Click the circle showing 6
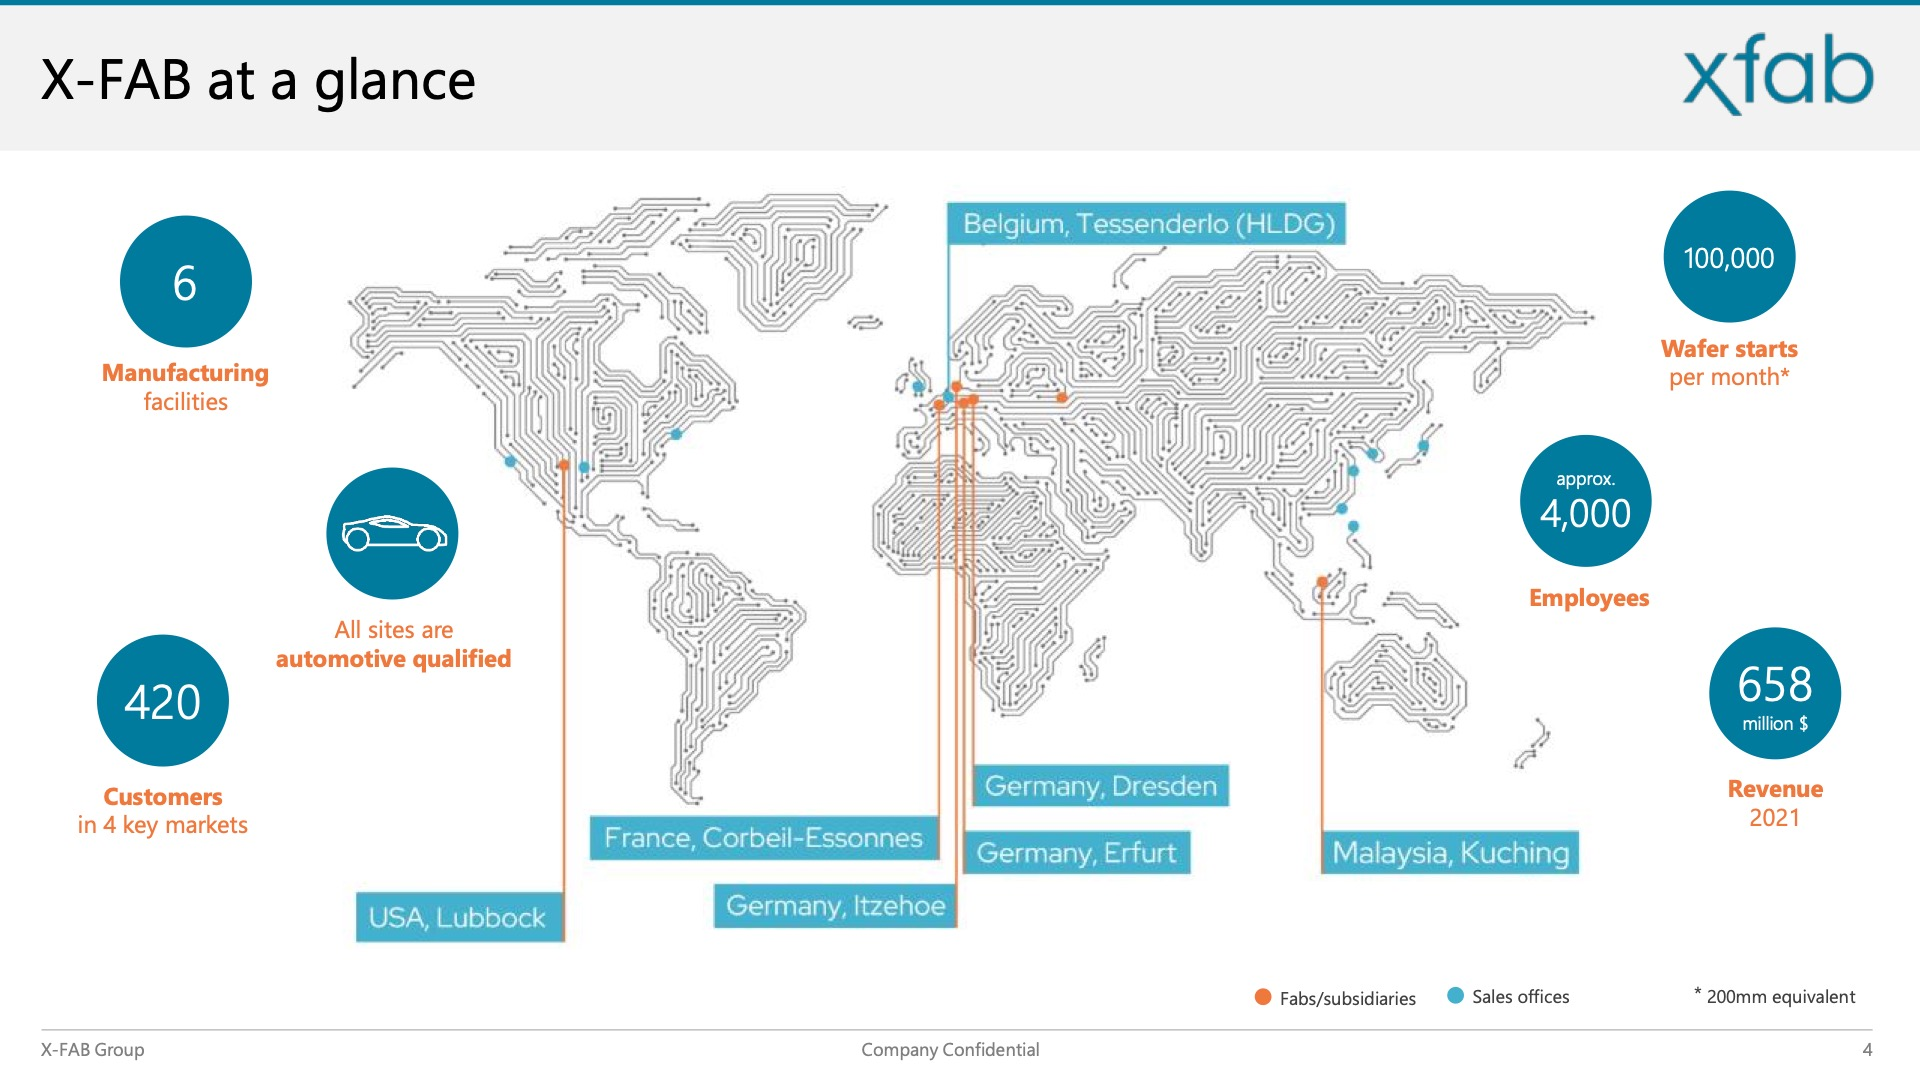1920x1080 pixels. [x=185, y=282]
